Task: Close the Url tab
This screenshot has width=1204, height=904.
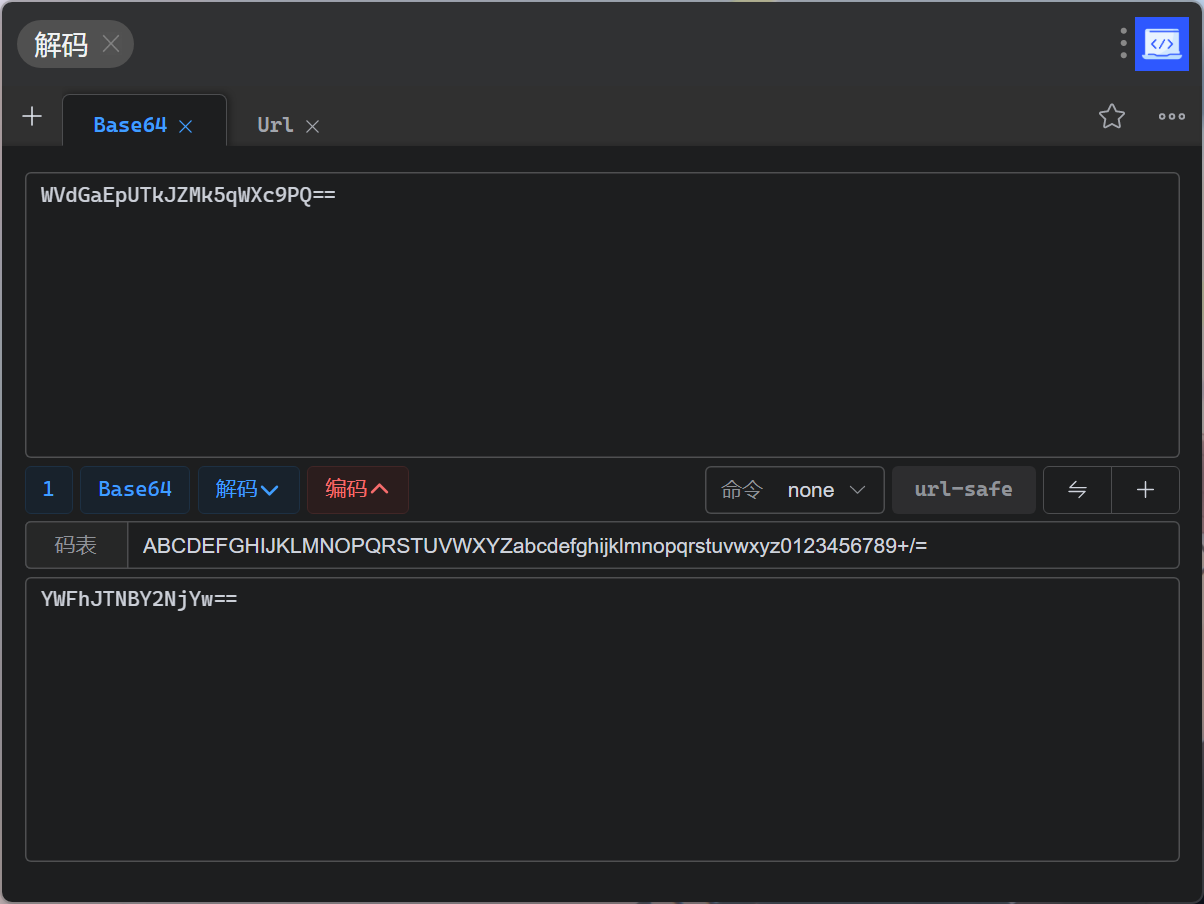Action: (312, 126)
